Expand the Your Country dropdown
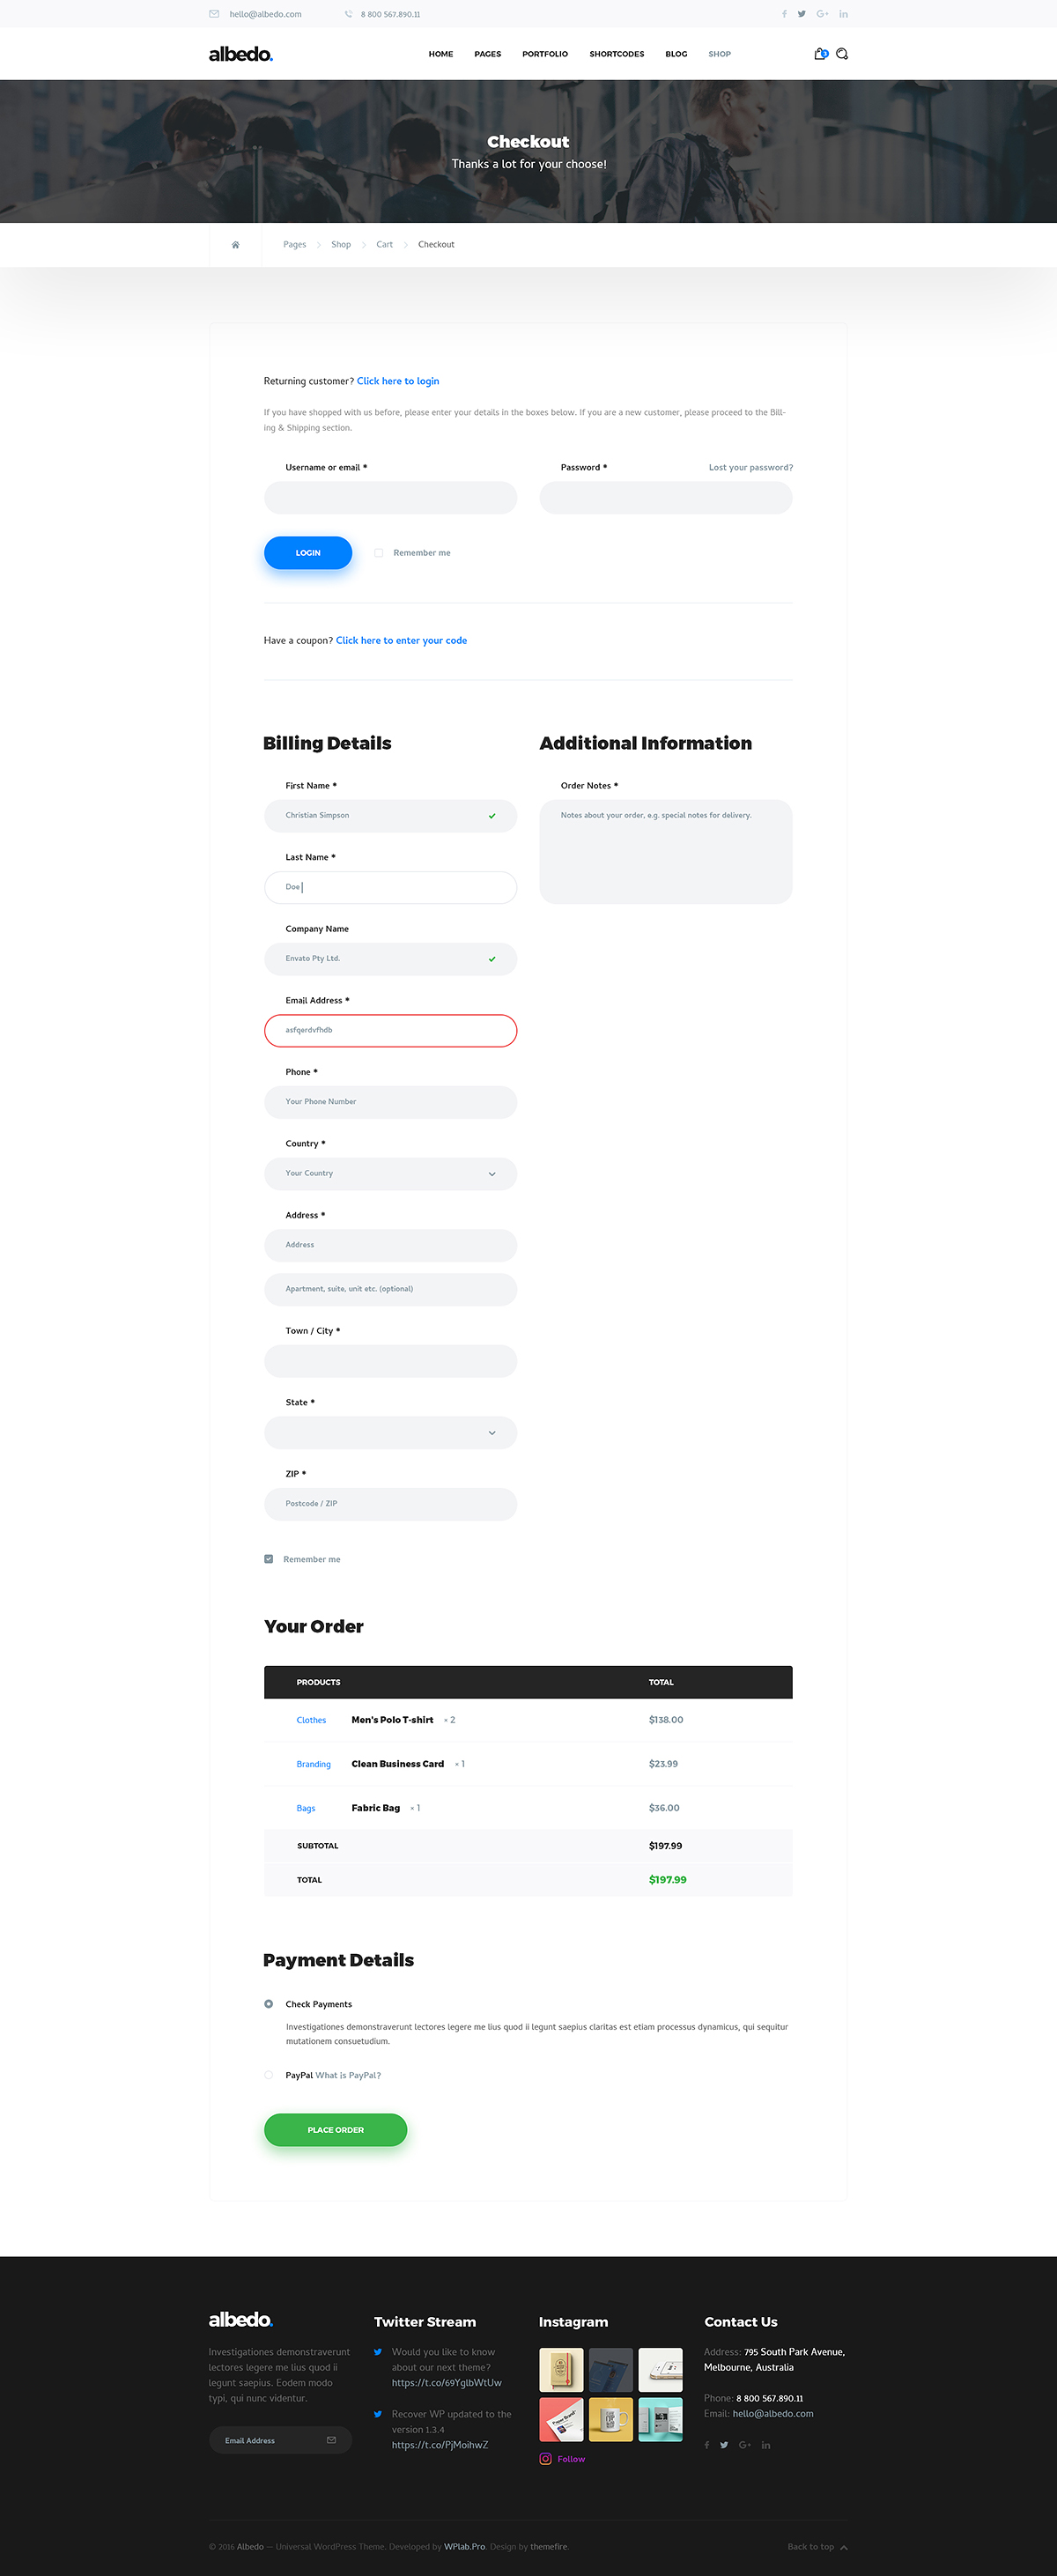1057x2576 pixels. [390, 1174]
